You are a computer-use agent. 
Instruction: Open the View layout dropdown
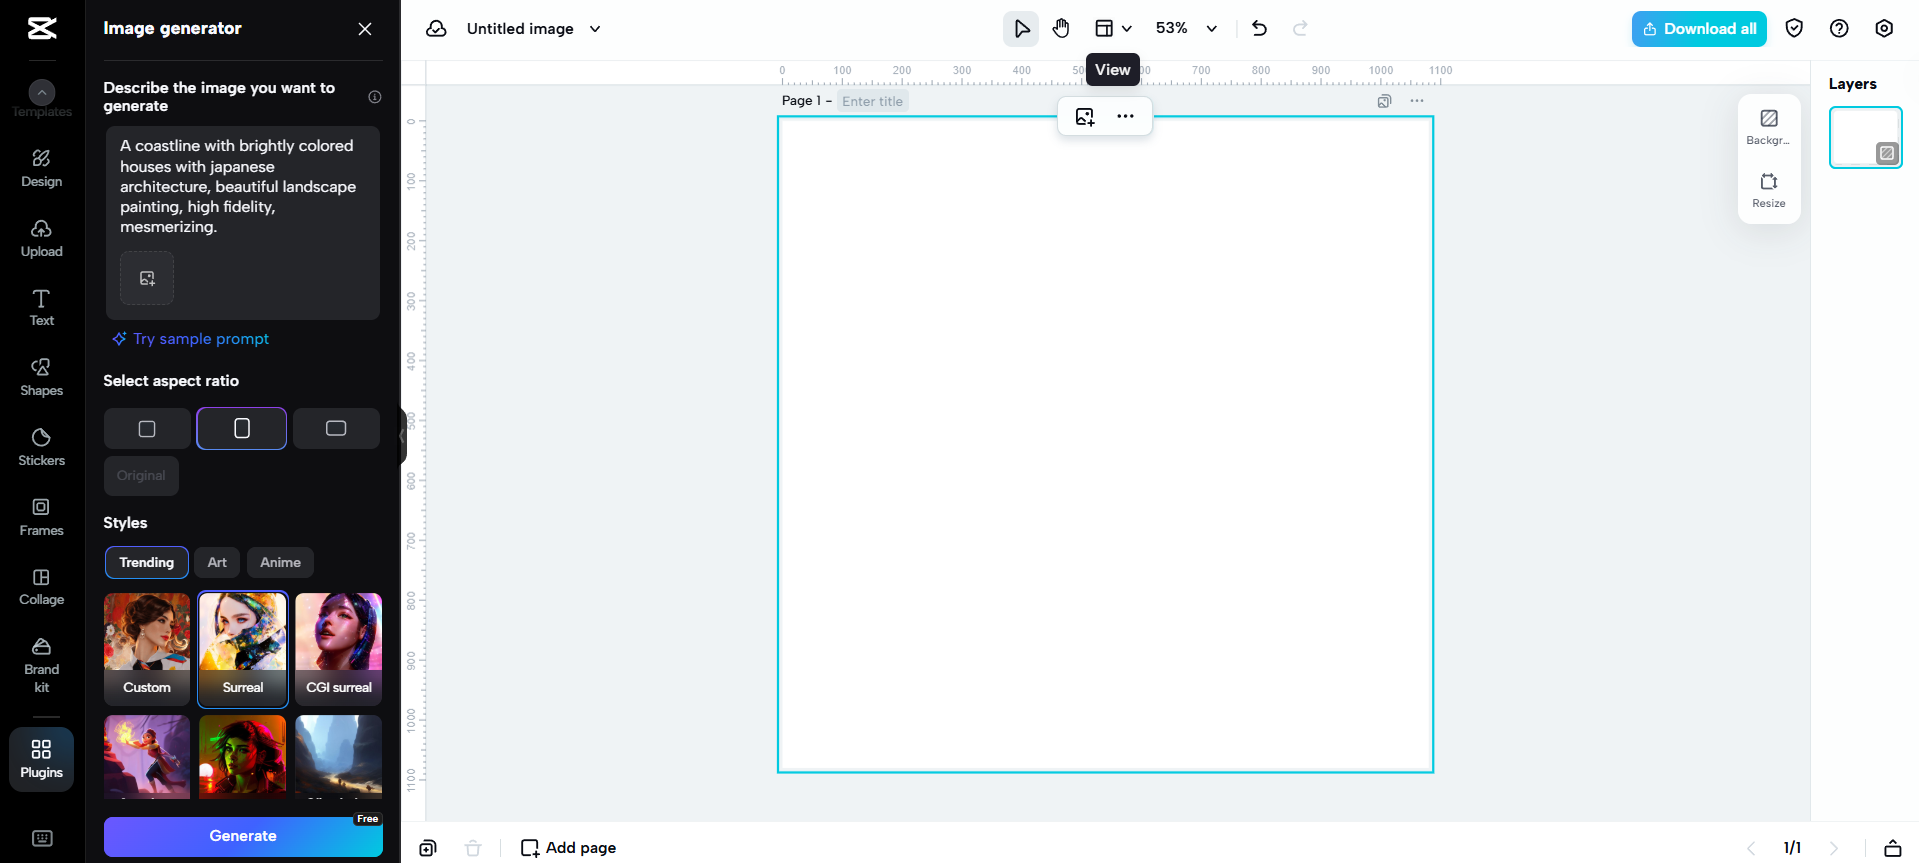coord(1112,29)
